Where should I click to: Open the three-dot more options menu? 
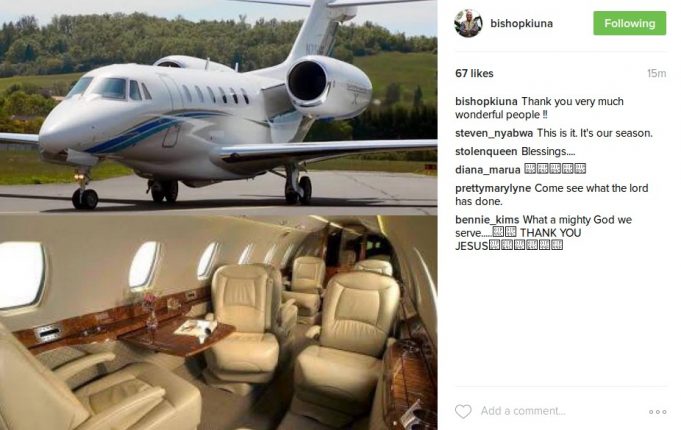coord(658,412)
